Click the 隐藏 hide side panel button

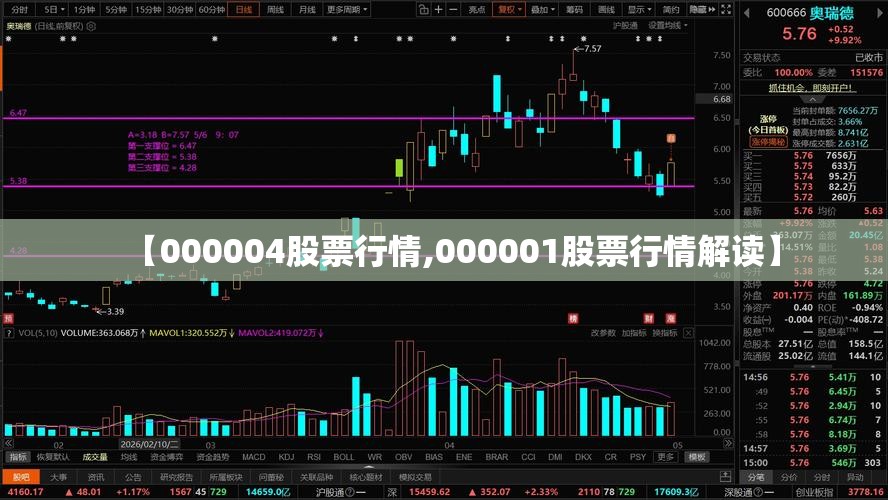[702, 10]
